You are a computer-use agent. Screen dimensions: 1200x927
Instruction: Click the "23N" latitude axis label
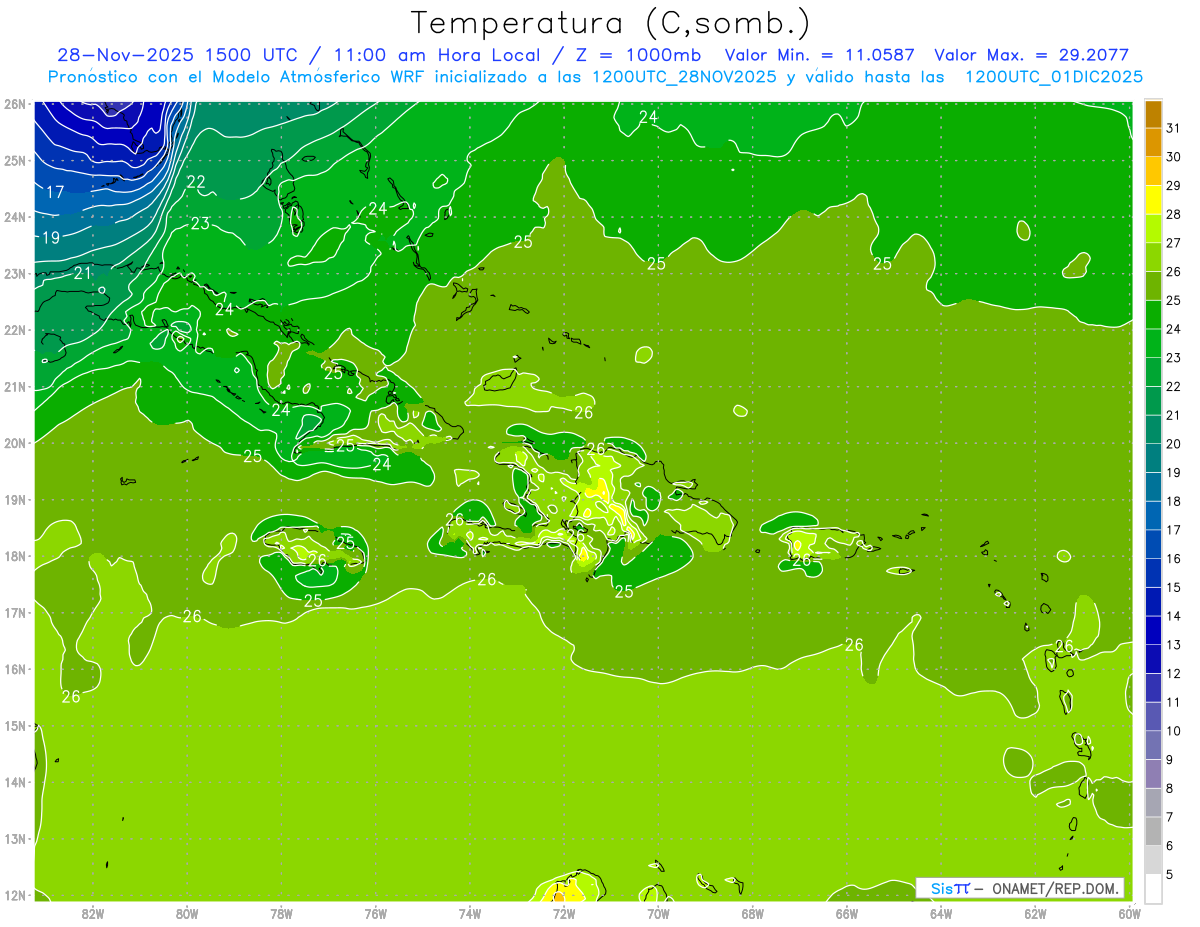click(14, 273)
